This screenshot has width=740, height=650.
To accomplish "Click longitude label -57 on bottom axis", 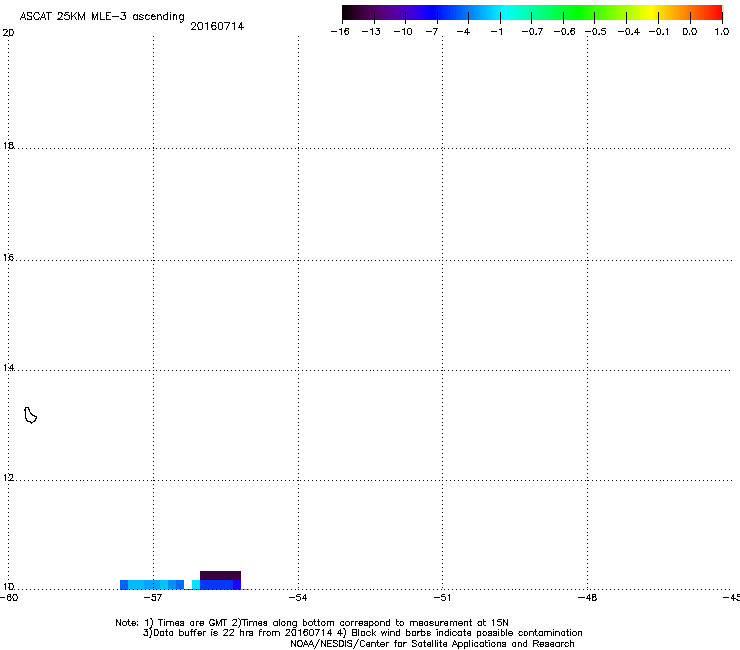I will [152, 598].
